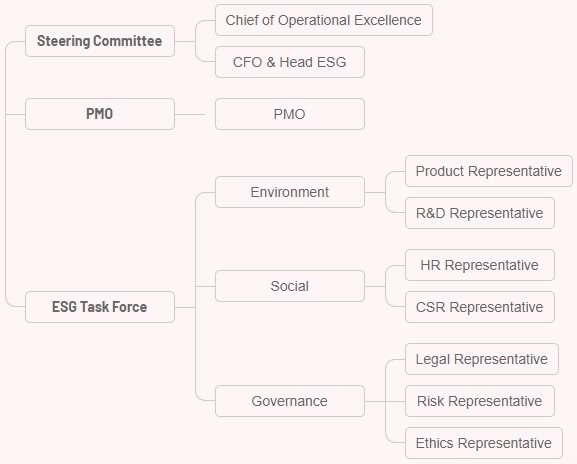Click the Chief of Operational Excellence box

point(324,20)
